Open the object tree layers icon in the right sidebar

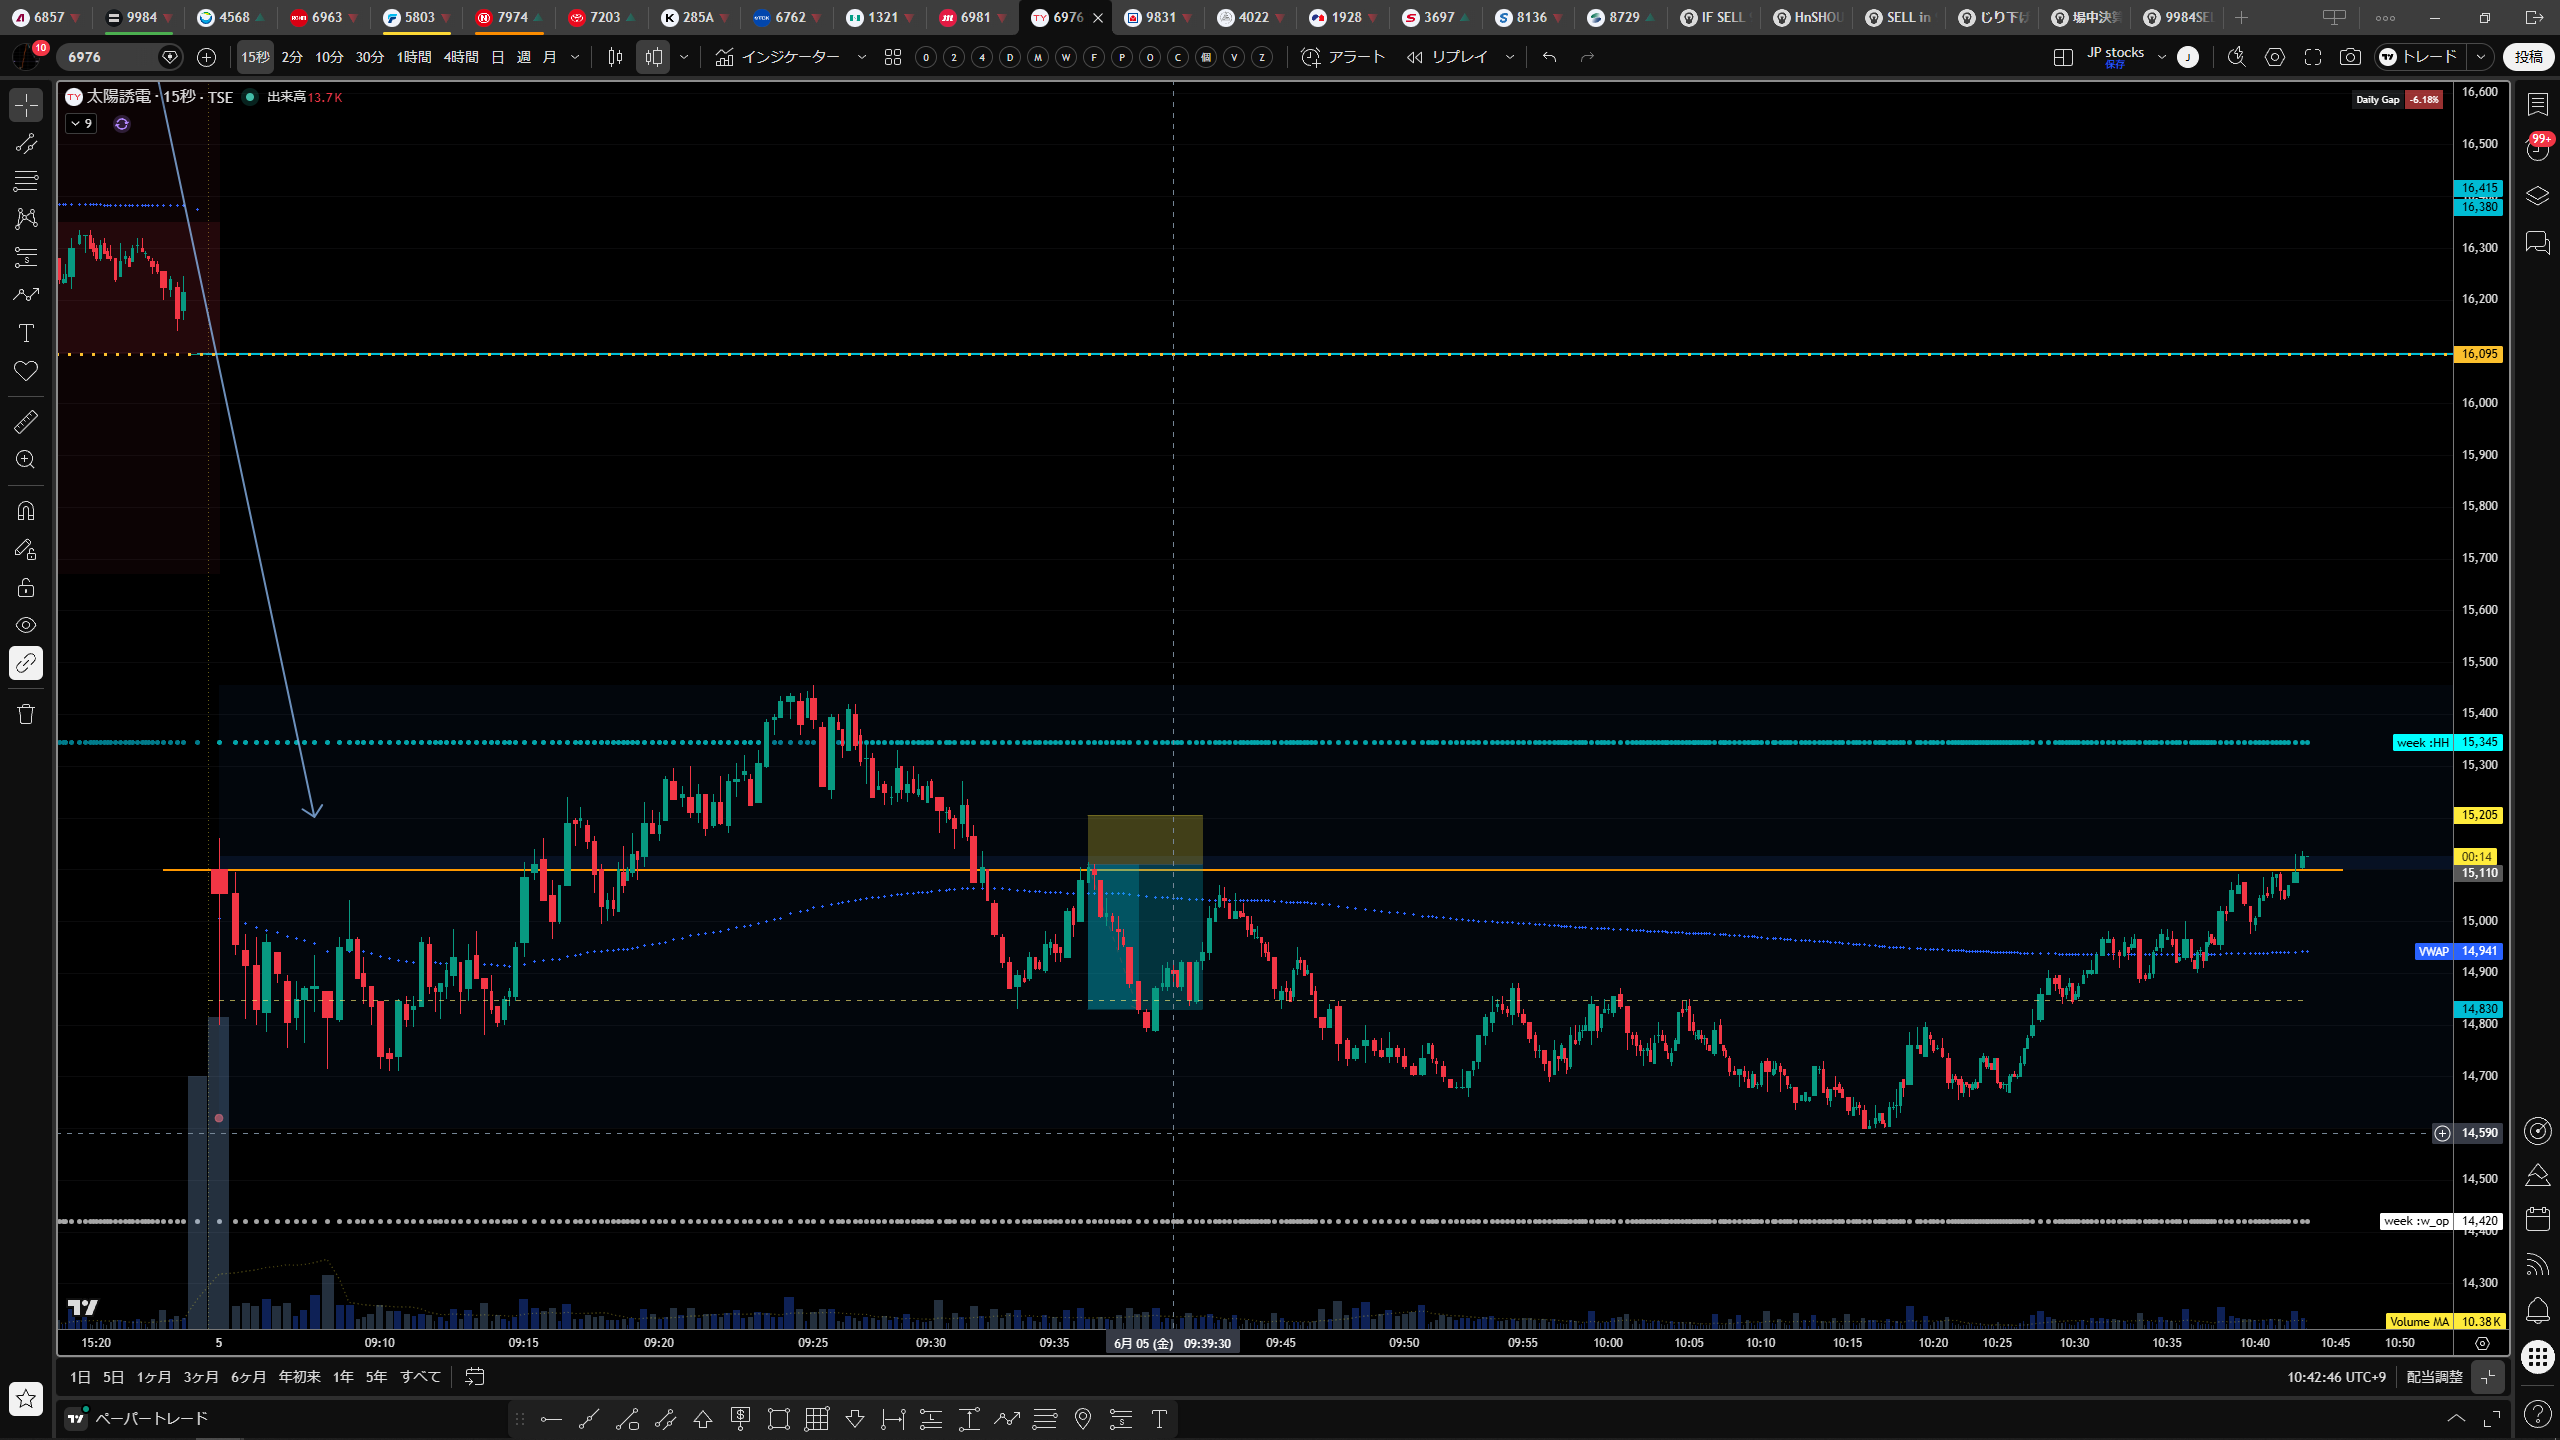coord(2537,196)
